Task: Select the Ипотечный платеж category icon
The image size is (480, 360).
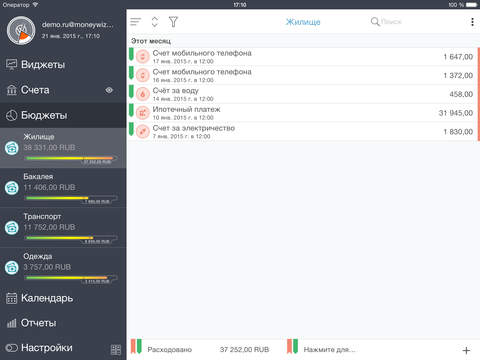Action: [143, 113]
